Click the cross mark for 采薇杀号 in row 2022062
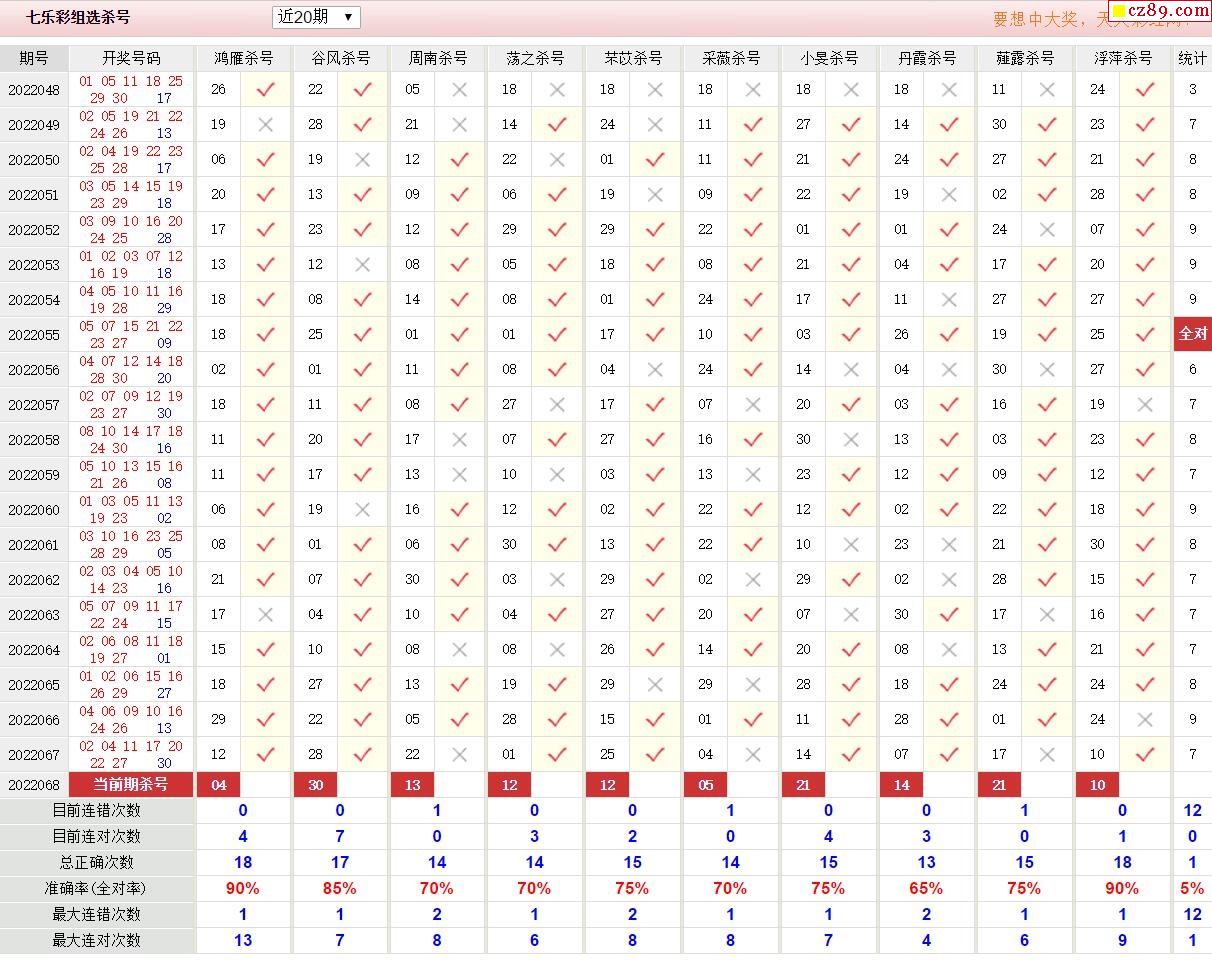The height and width of the screenshot is (964, 1212). 753,579
